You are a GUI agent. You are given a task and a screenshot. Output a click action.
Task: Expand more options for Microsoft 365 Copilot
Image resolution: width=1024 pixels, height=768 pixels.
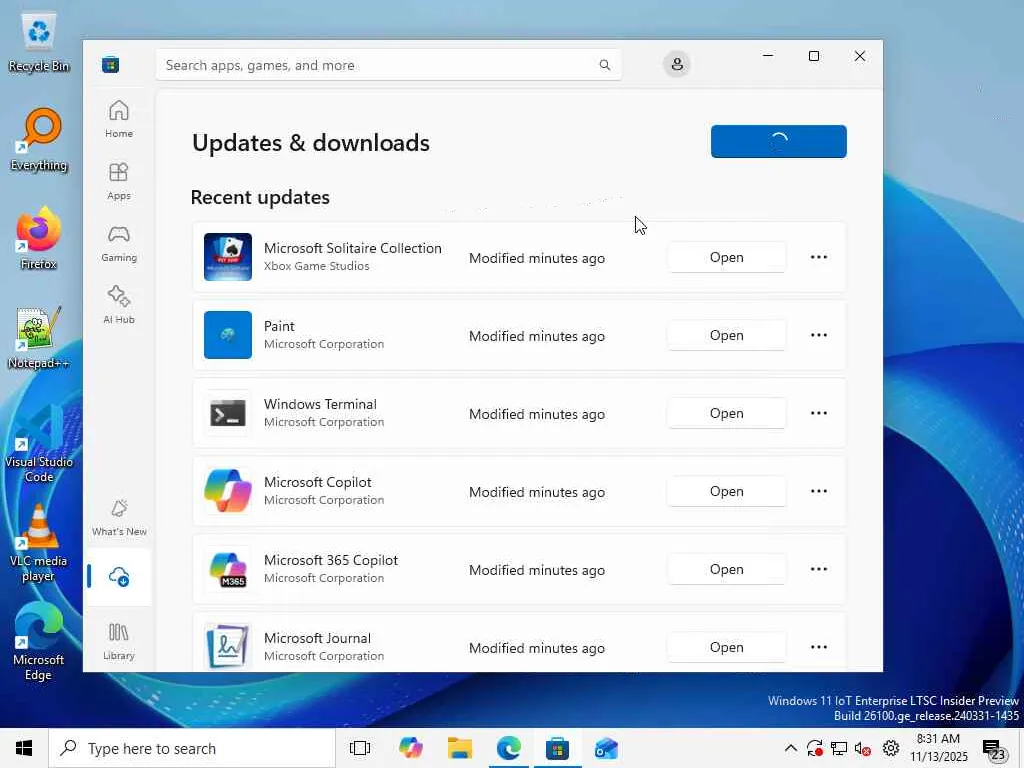(x=819, y=569)
